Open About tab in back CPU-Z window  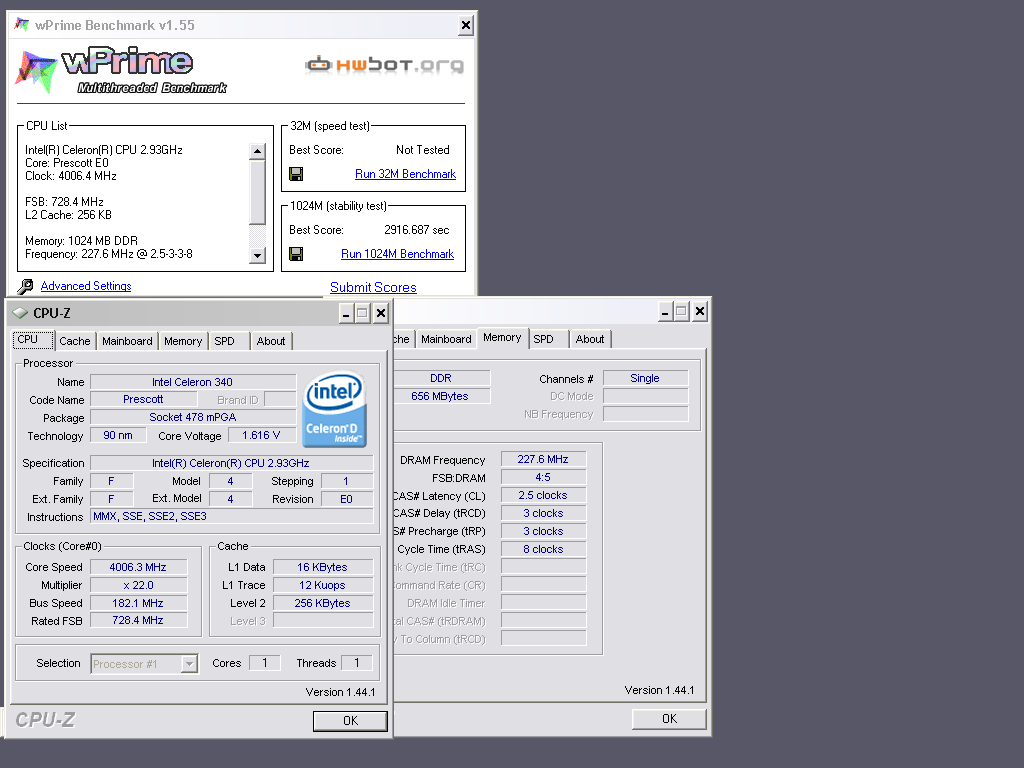590,339
